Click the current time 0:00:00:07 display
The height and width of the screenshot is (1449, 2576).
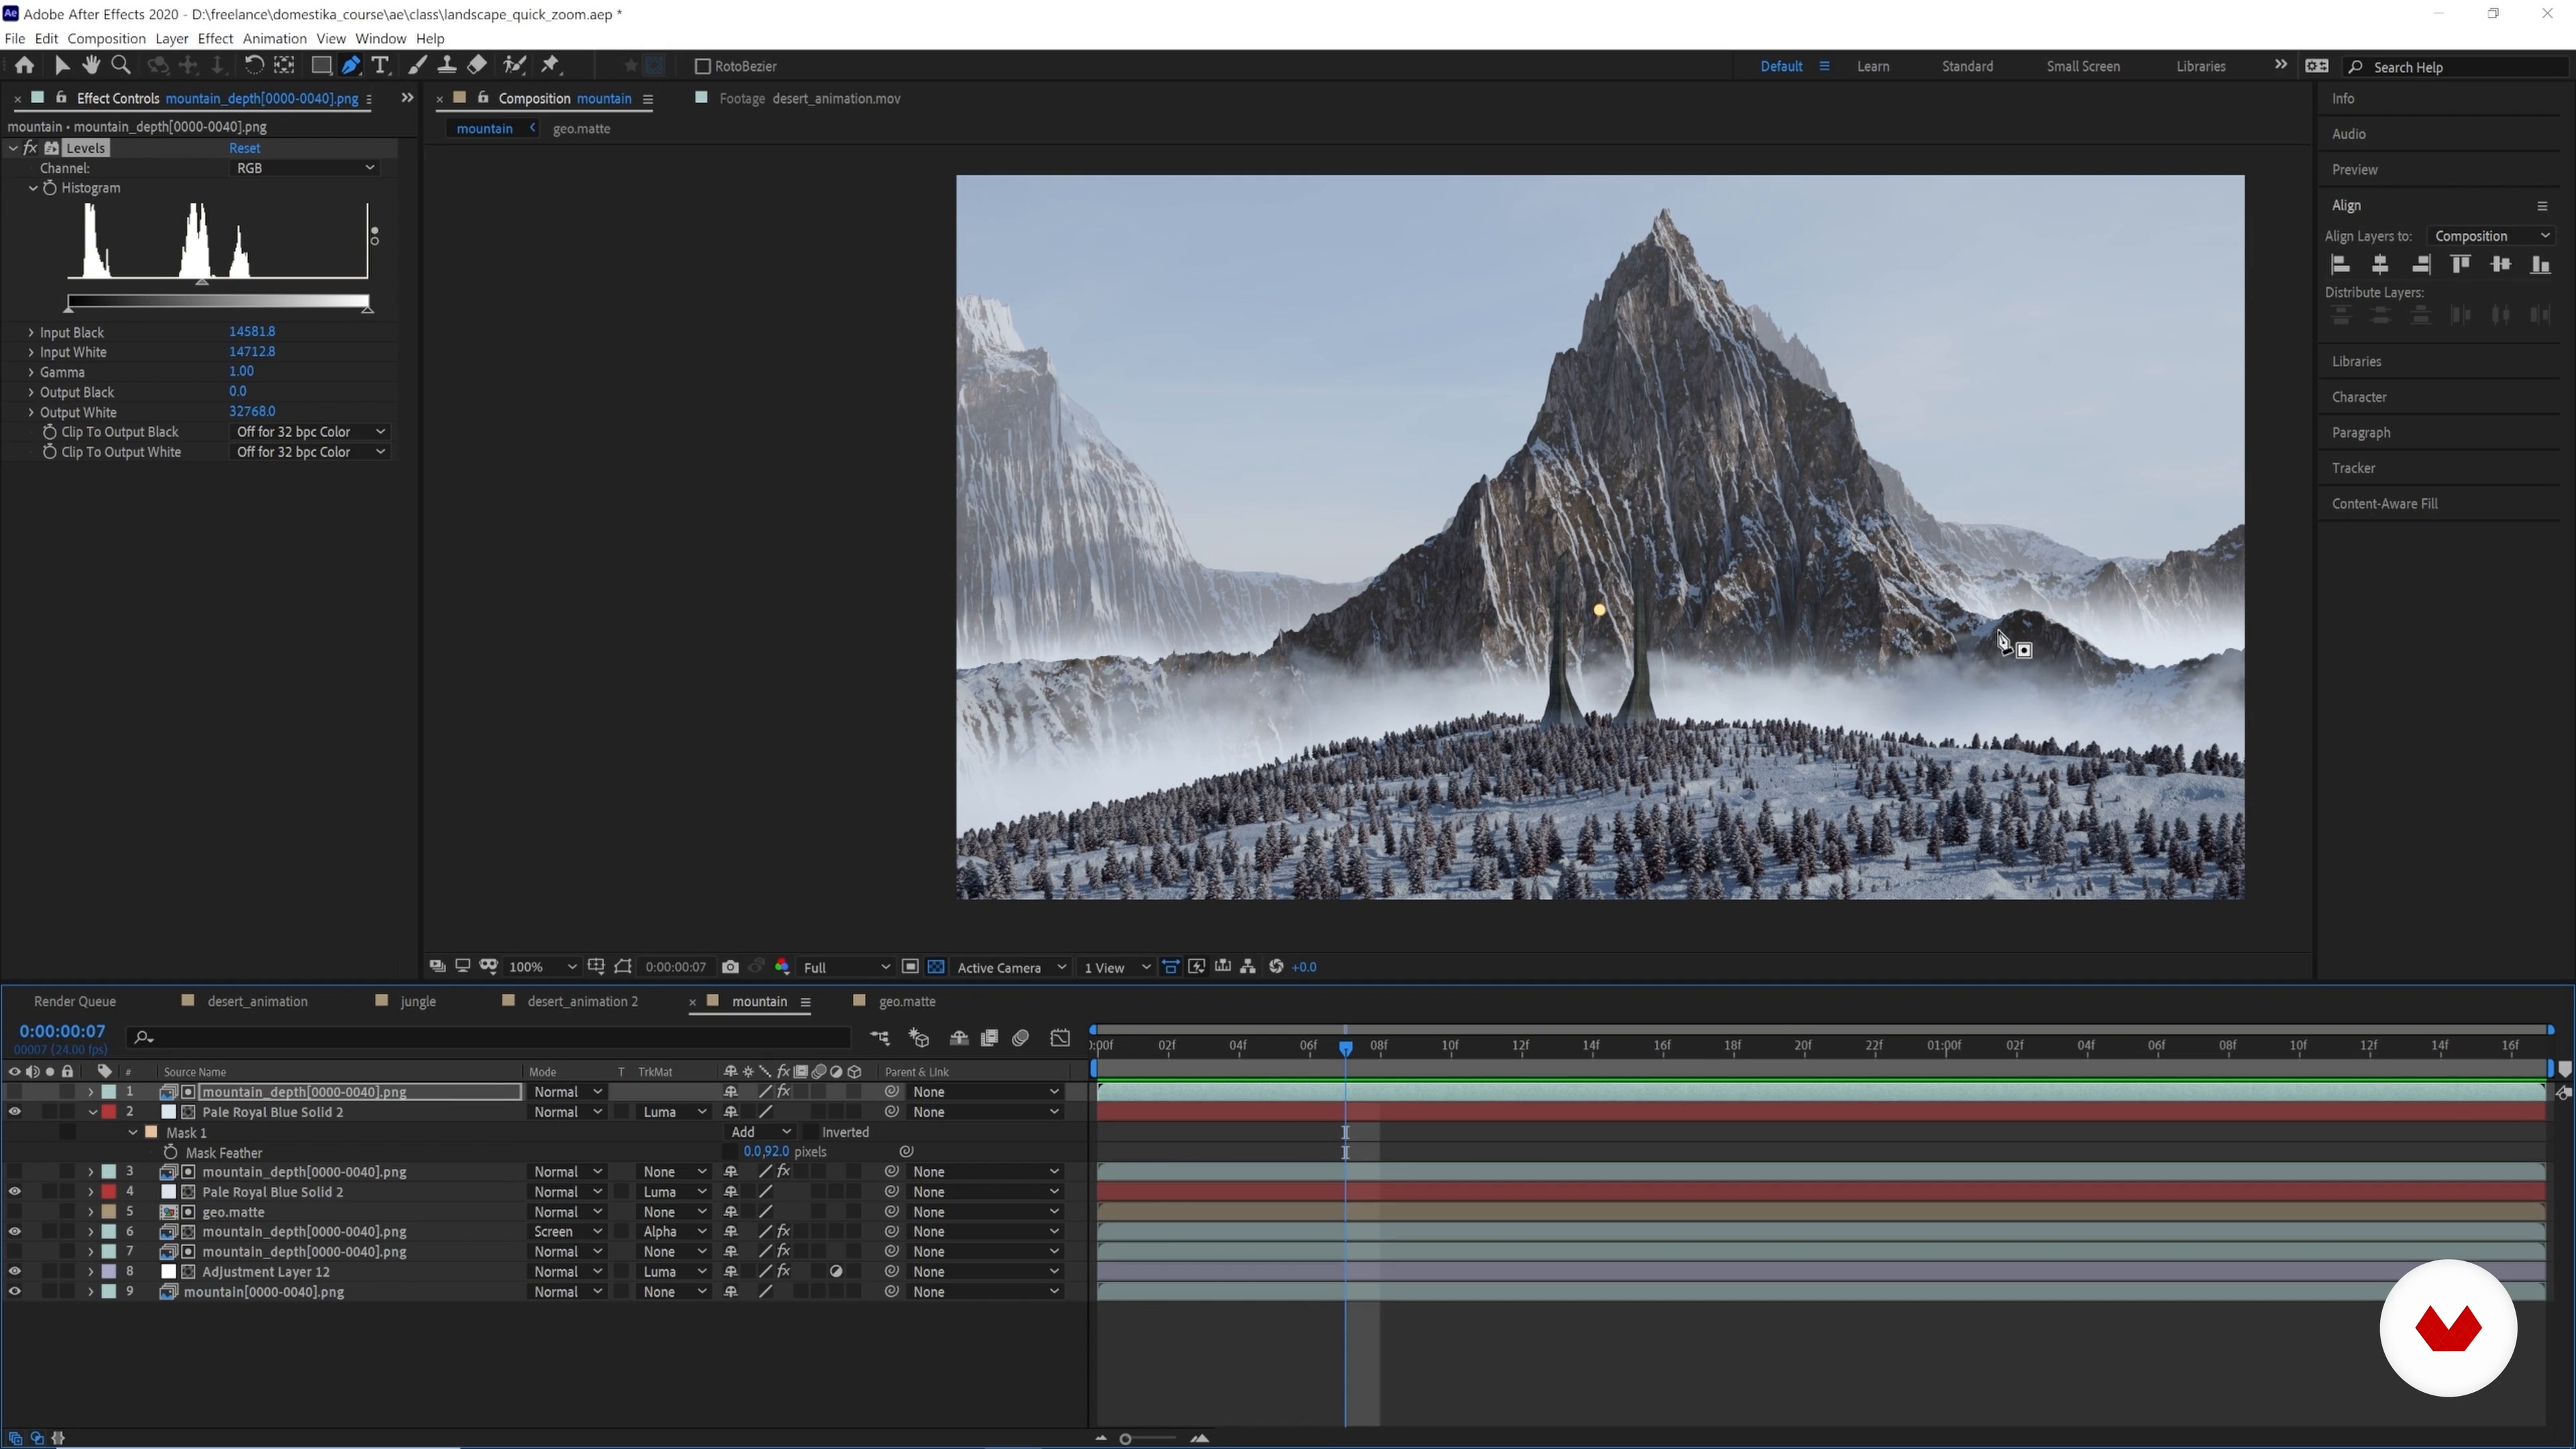tap(62, 1031)
